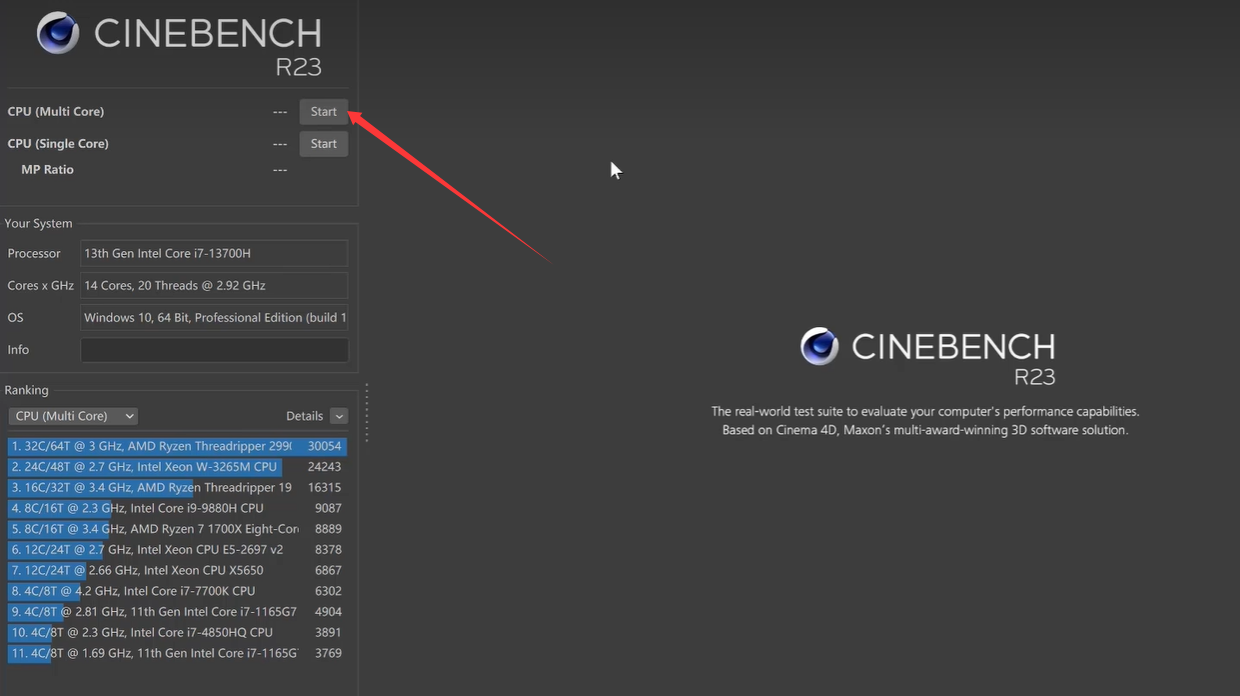This screenshot has width=1240, height=696.
Task: Click the Your System section heading
Action: coord(38,224)
